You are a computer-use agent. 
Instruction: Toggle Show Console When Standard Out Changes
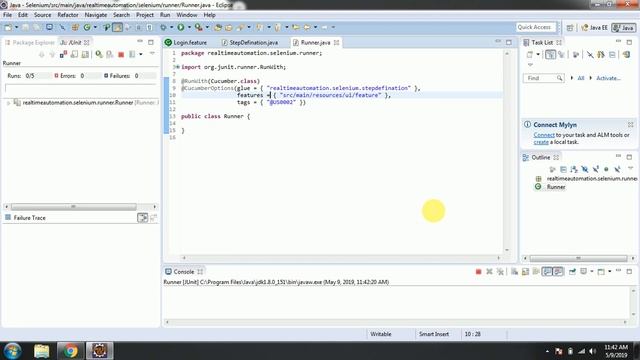[547, 271]
